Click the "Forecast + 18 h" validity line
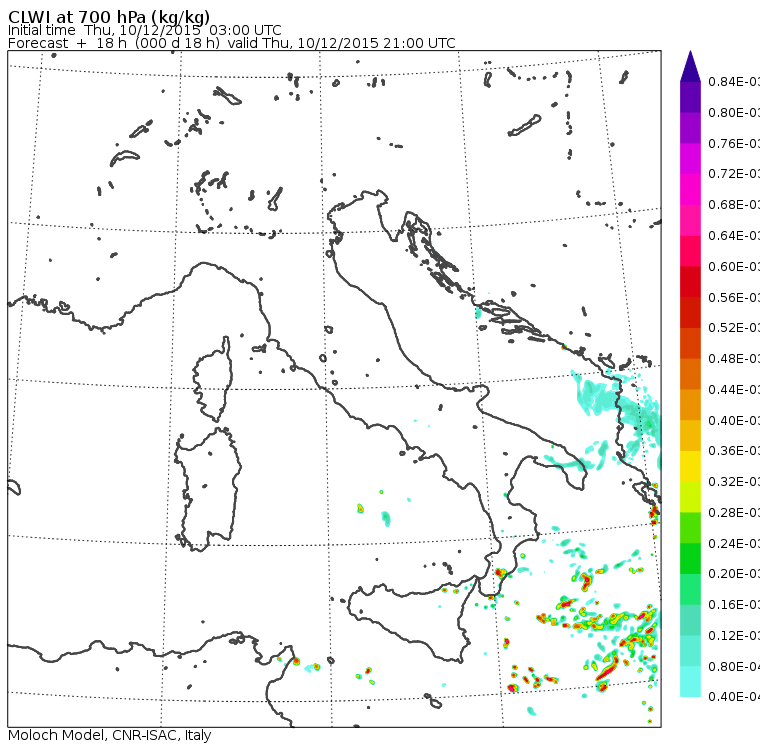Viewport: 760px width, 749px height. coord(231,43)
